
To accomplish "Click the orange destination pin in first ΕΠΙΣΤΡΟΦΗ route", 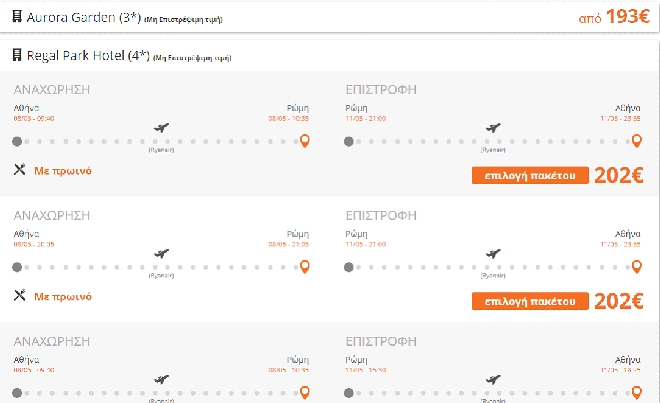I will [x=634, y=141].
